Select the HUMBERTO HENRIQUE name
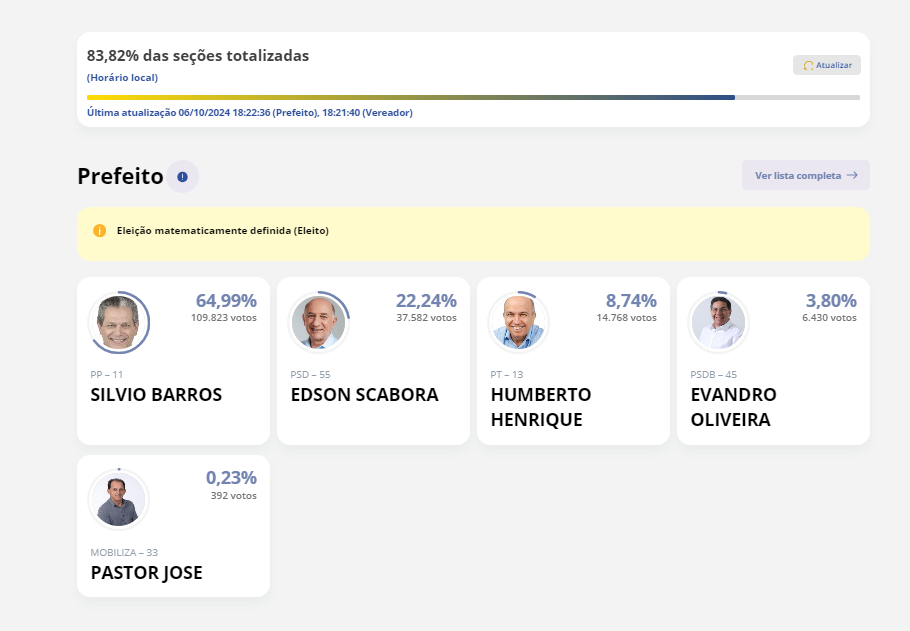This screenshot has width=910, height=631. coord(540,407)
